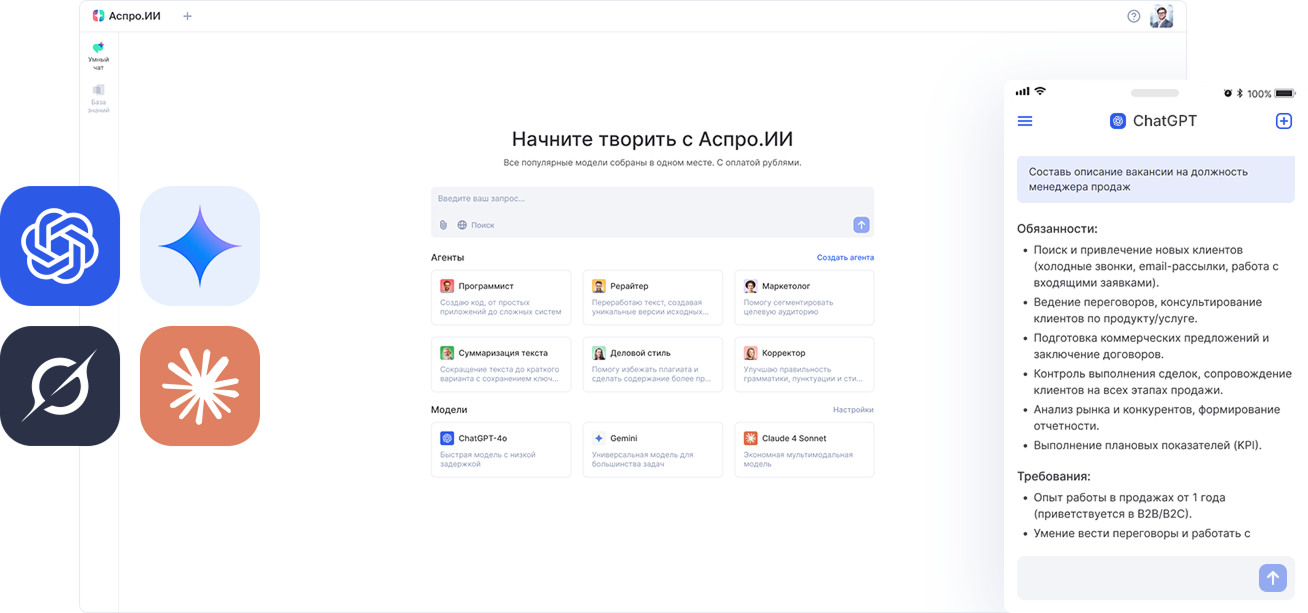
Task: Open the База знаний sidebar section
Action: click(x=98, y=98)
